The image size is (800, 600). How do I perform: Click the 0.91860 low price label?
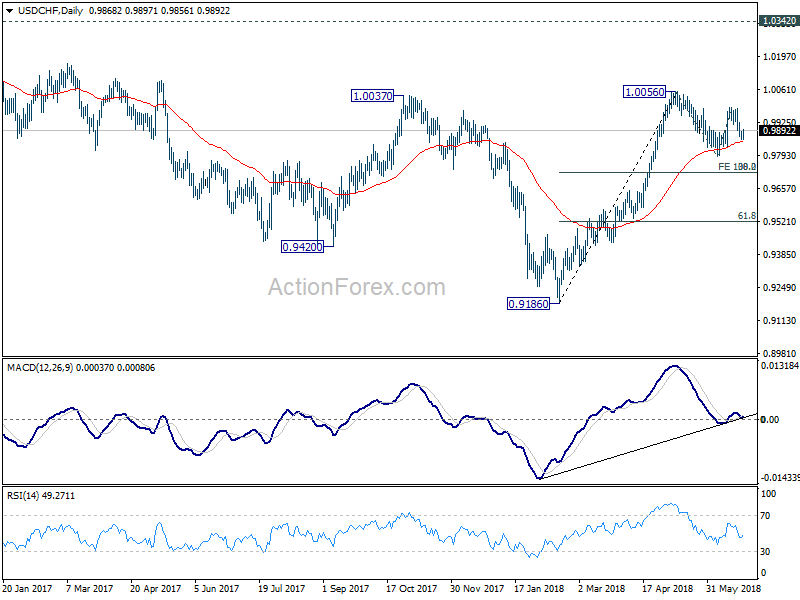point(529,304)
